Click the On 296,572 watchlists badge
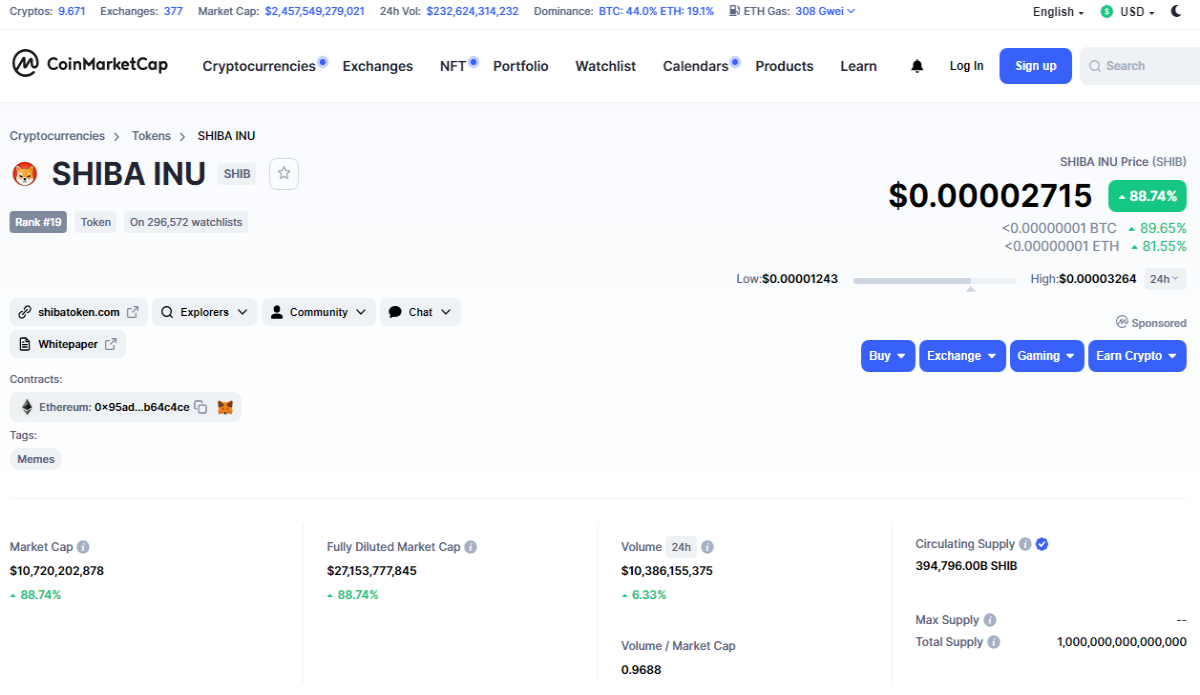 pos(186,222)
